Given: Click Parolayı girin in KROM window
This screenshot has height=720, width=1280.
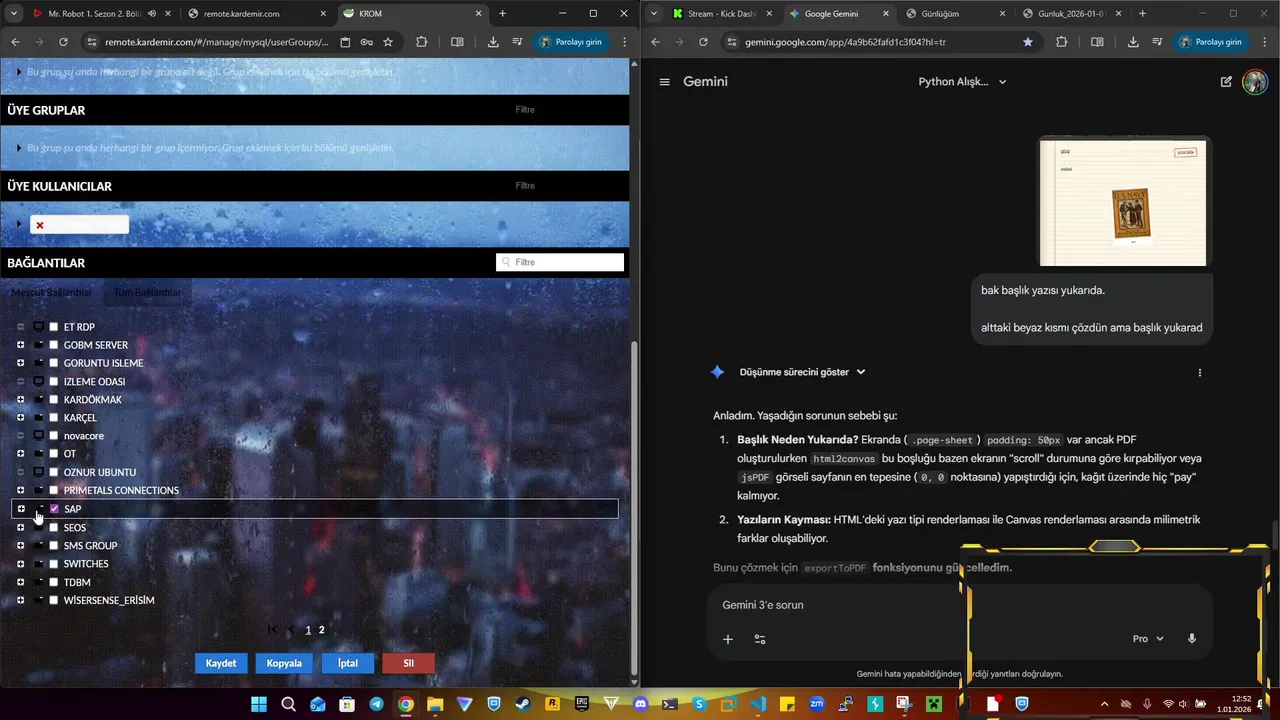Looking at the screenshot, I should click(x=571, y=42).
